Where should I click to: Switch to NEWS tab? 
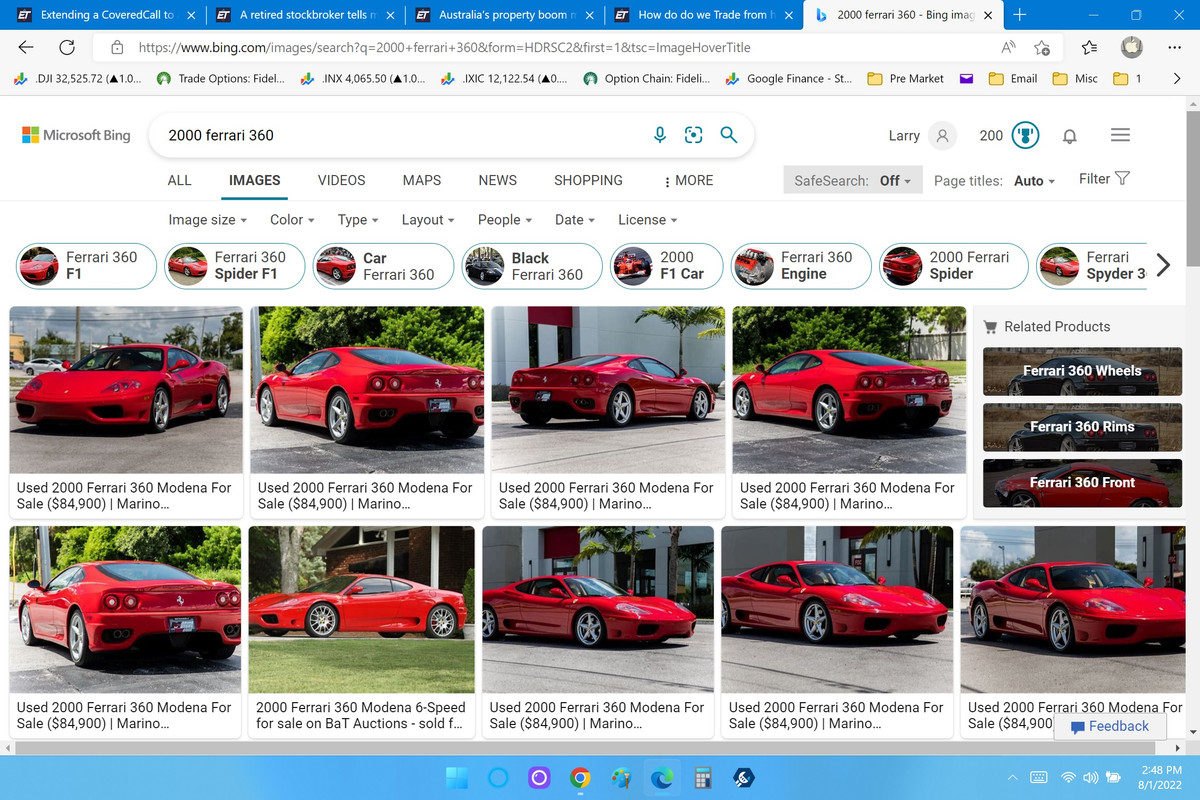(497, 180)
